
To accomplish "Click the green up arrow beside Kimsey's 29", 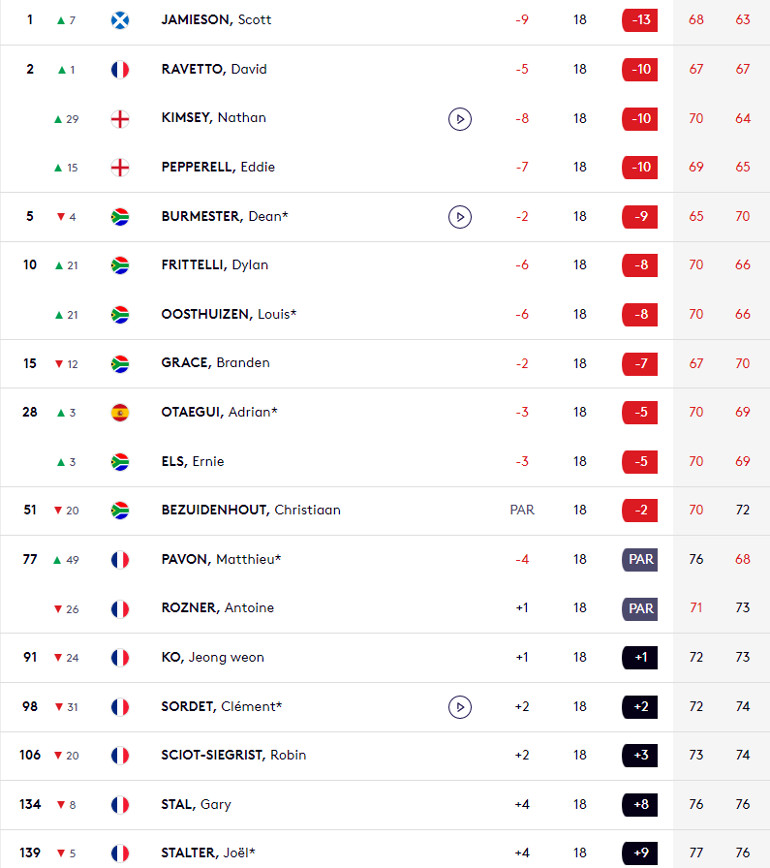I will (x=58, y=119).
